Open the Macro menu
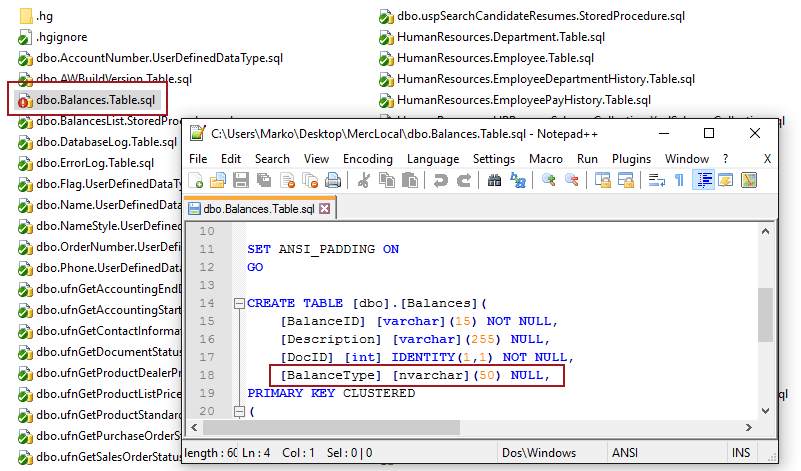801x471 pixels. point(546,159)
